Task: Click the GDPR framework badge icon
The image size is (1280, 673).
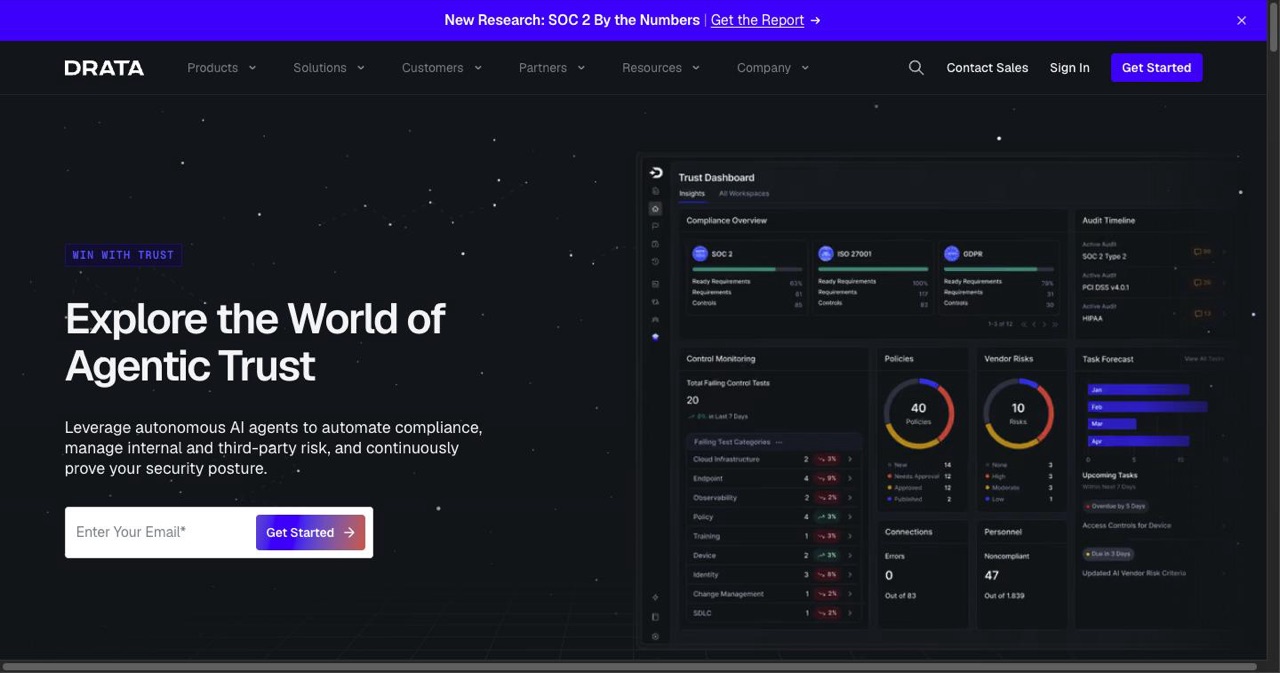Action: tap(952, 254)
